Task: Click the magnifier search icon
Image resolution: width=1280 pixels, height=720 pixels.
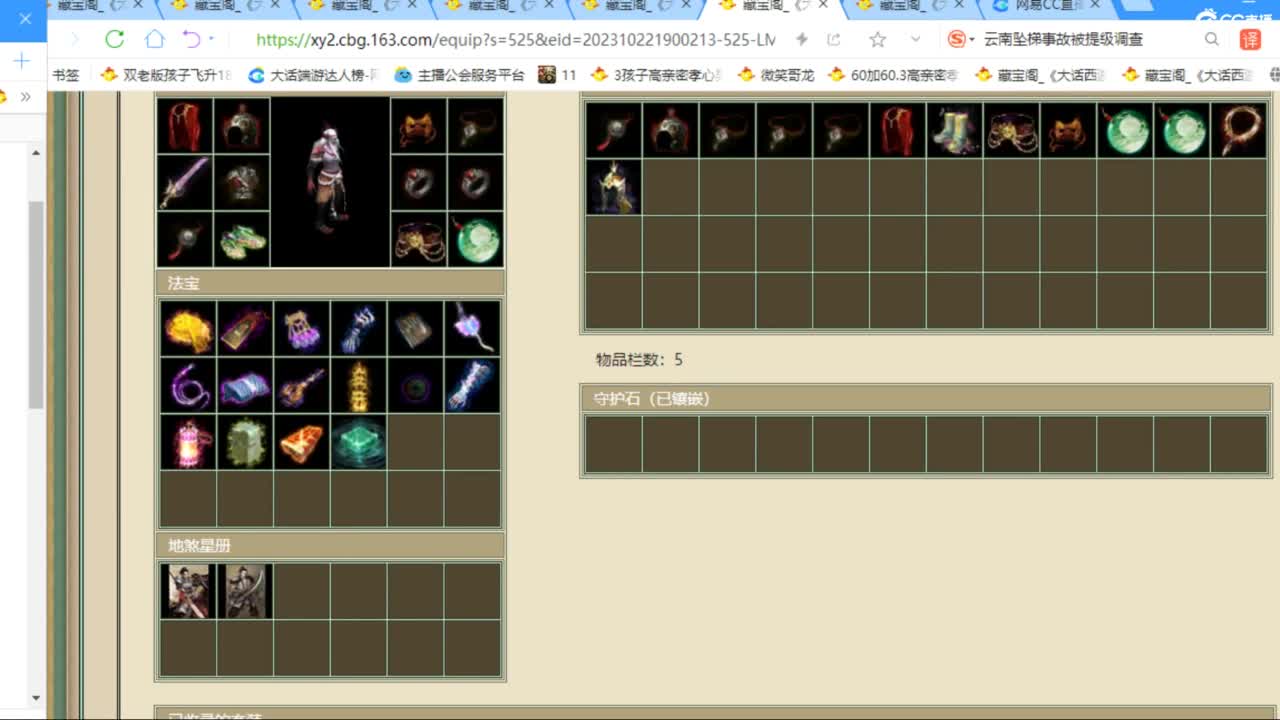Action: [x=1212, y=40]
